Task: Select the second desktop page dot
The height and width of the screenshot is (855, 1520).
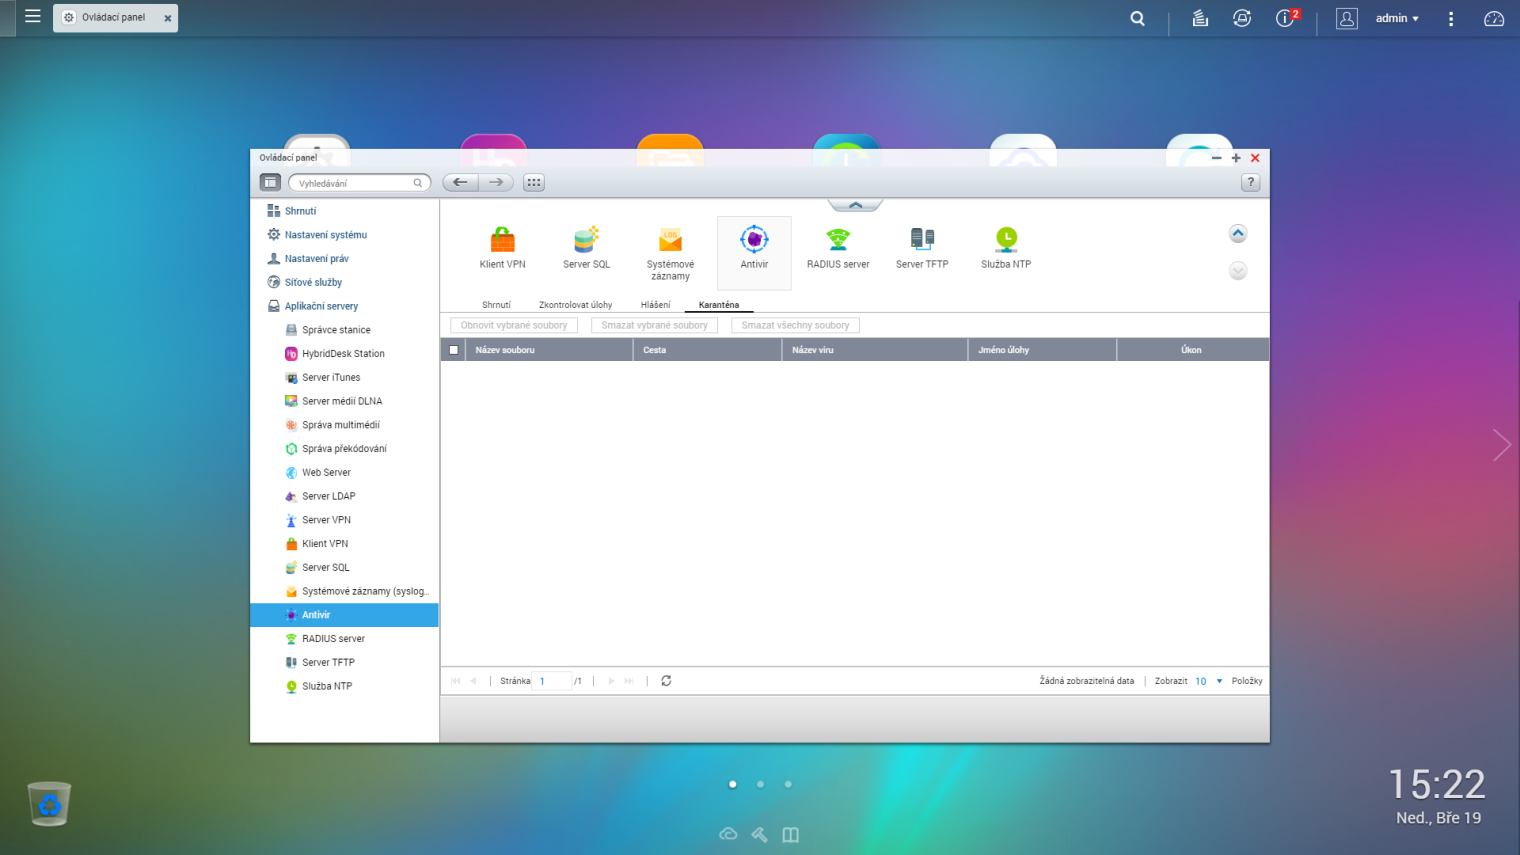Action: [x=760, y=784]
